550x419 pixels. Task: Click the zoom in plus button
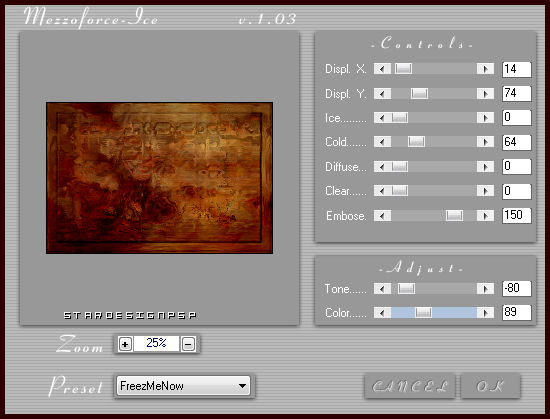(125, 344)
